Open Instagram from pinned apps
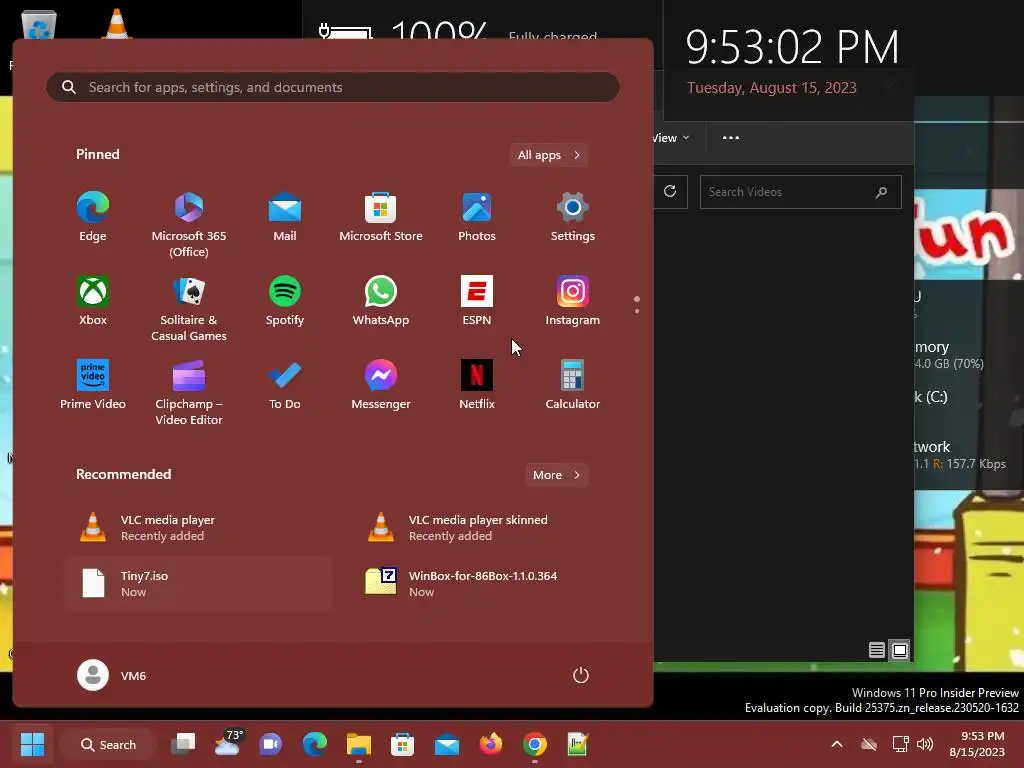Image resolution: width=1024 pixels, height=768 pixels. tap(573, 302)
